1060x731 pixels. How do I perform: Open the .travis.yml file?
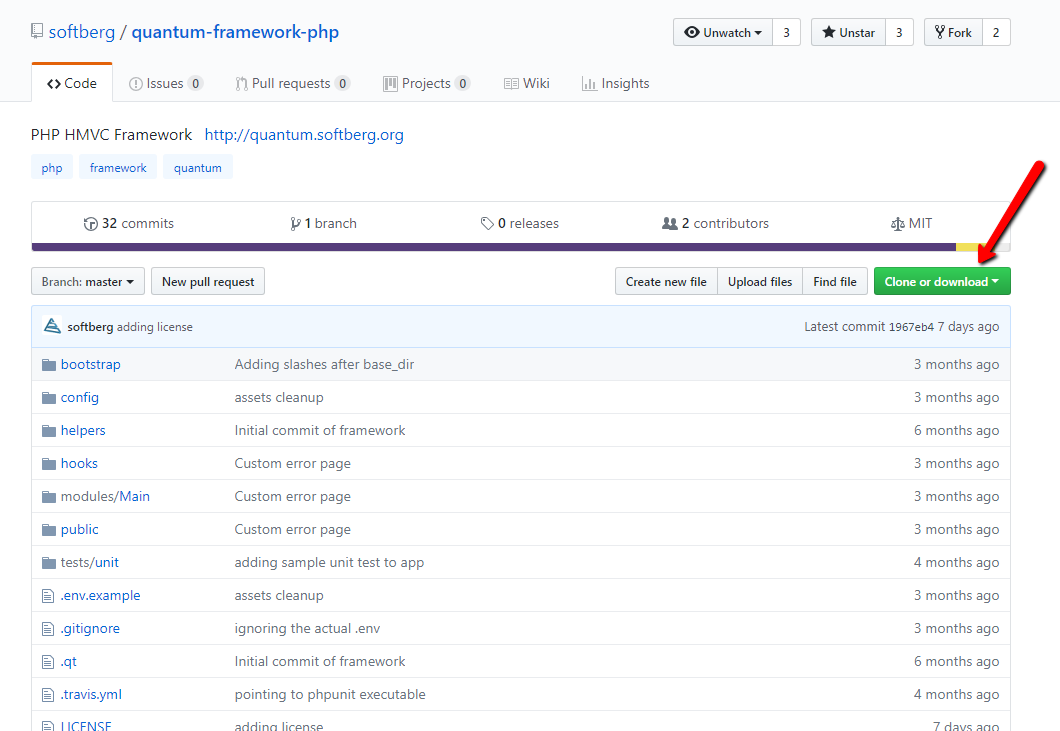(91, 694)
